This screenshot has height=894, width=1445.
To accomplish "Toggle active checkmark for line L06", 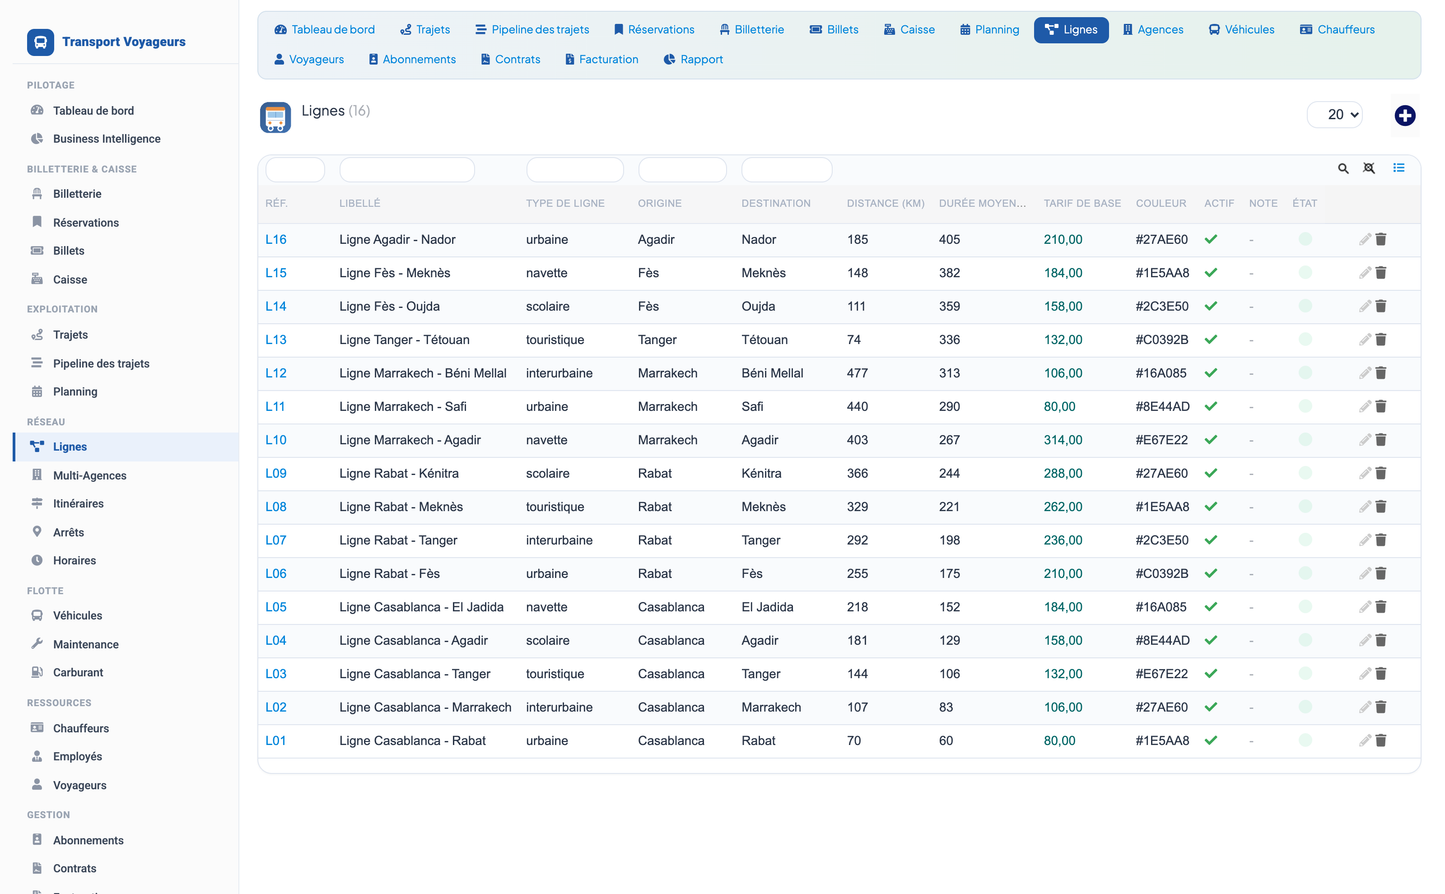I will pos(1211,574).
